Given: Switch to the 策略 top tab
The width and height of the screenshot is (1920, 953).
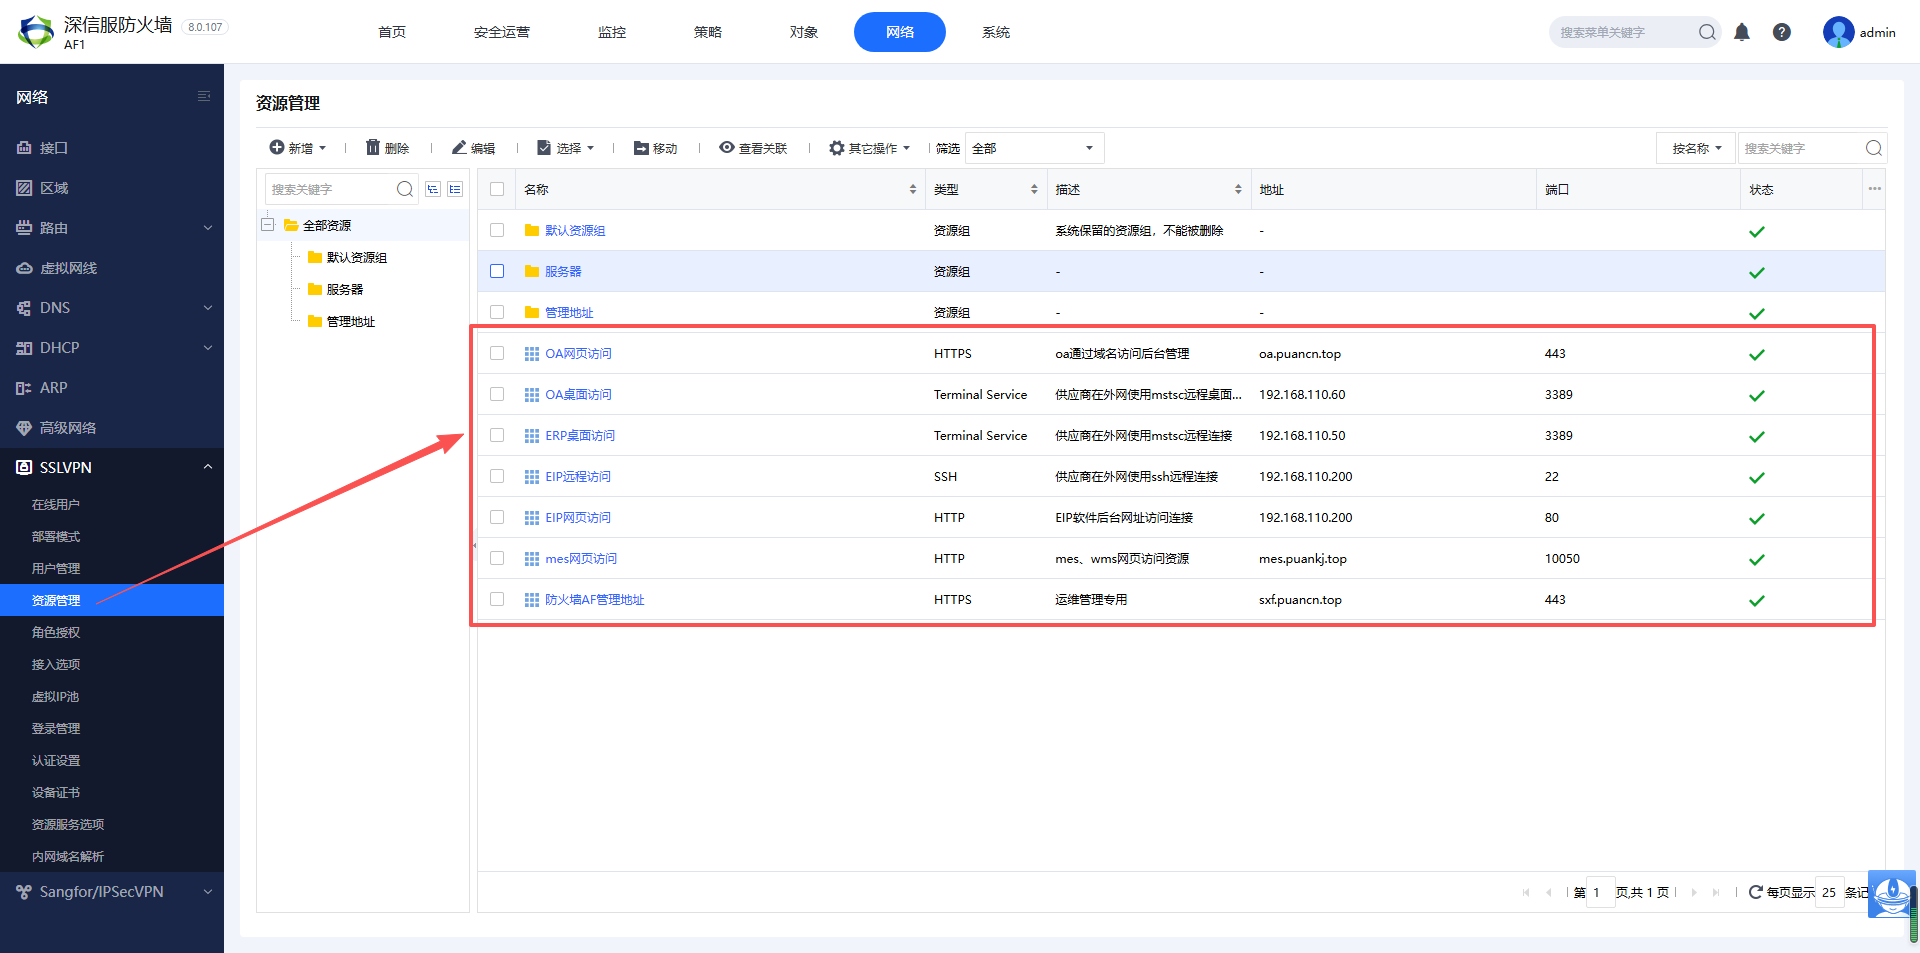Looking at the screenshot, I should [708, 32].
